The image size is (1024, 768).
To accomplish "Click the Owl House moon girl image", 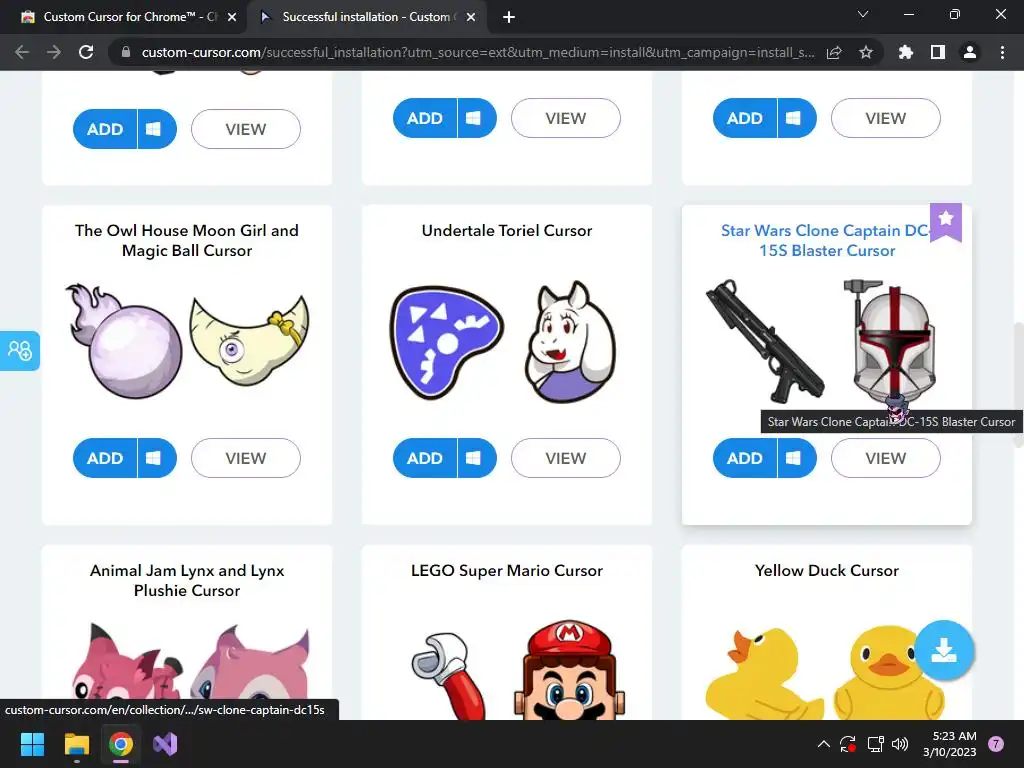I will [x=249, y=340].
